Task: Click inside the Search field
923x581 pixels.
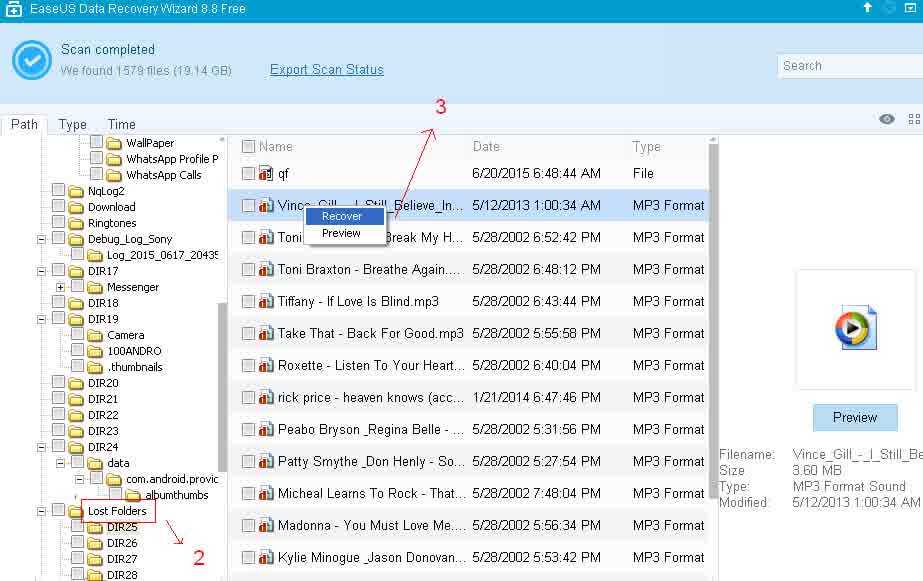Action: point(850,65)
